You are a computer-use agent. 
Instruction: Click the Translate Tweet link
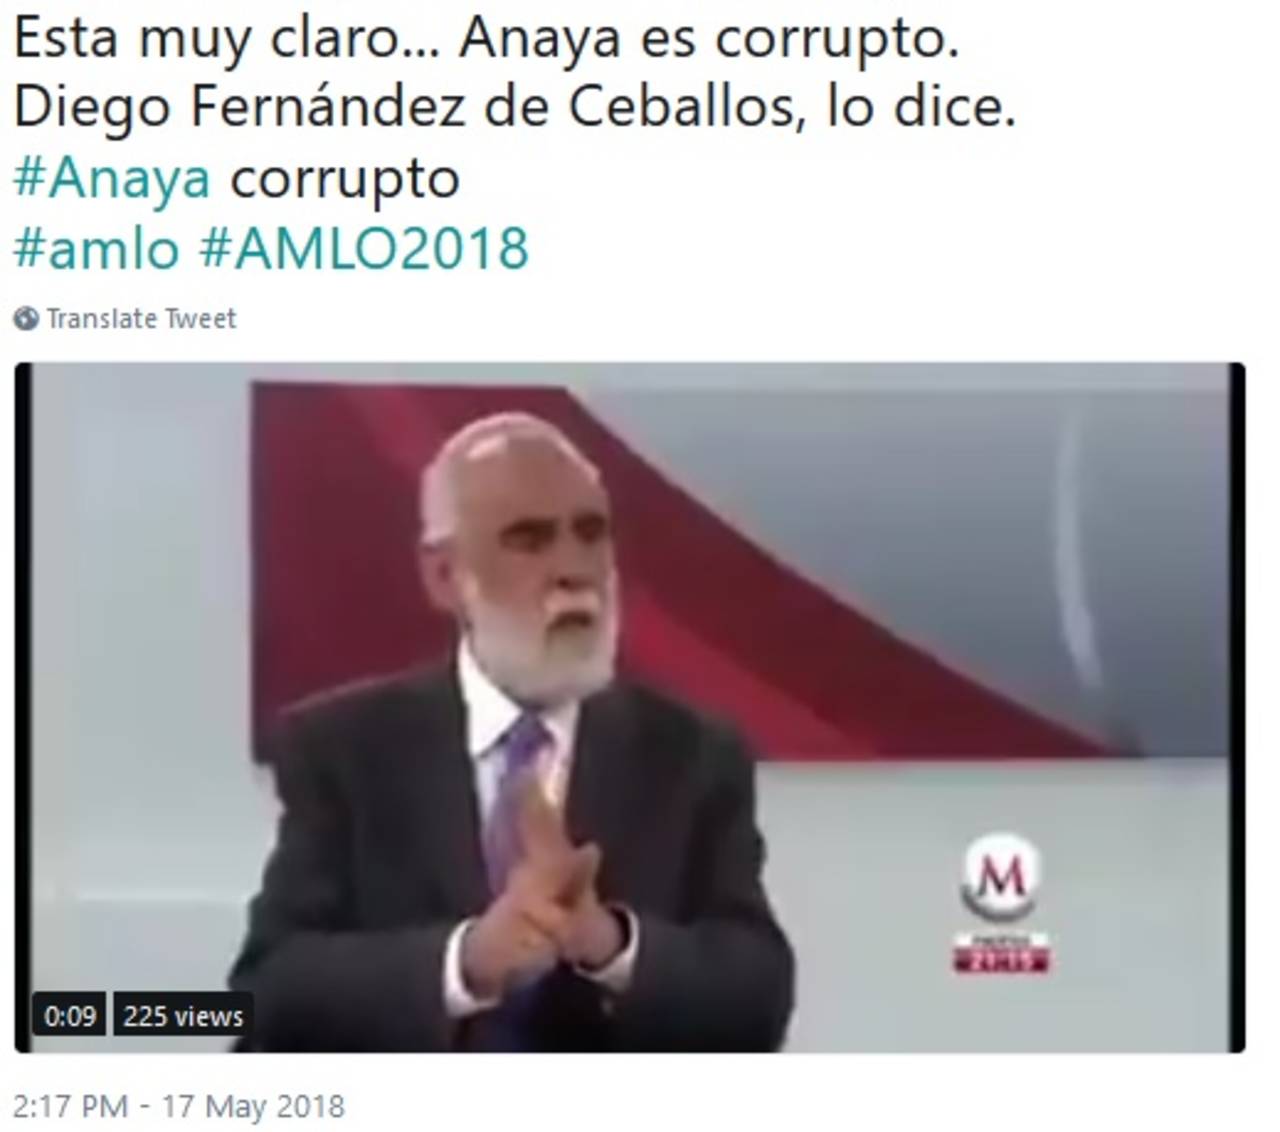141,318
